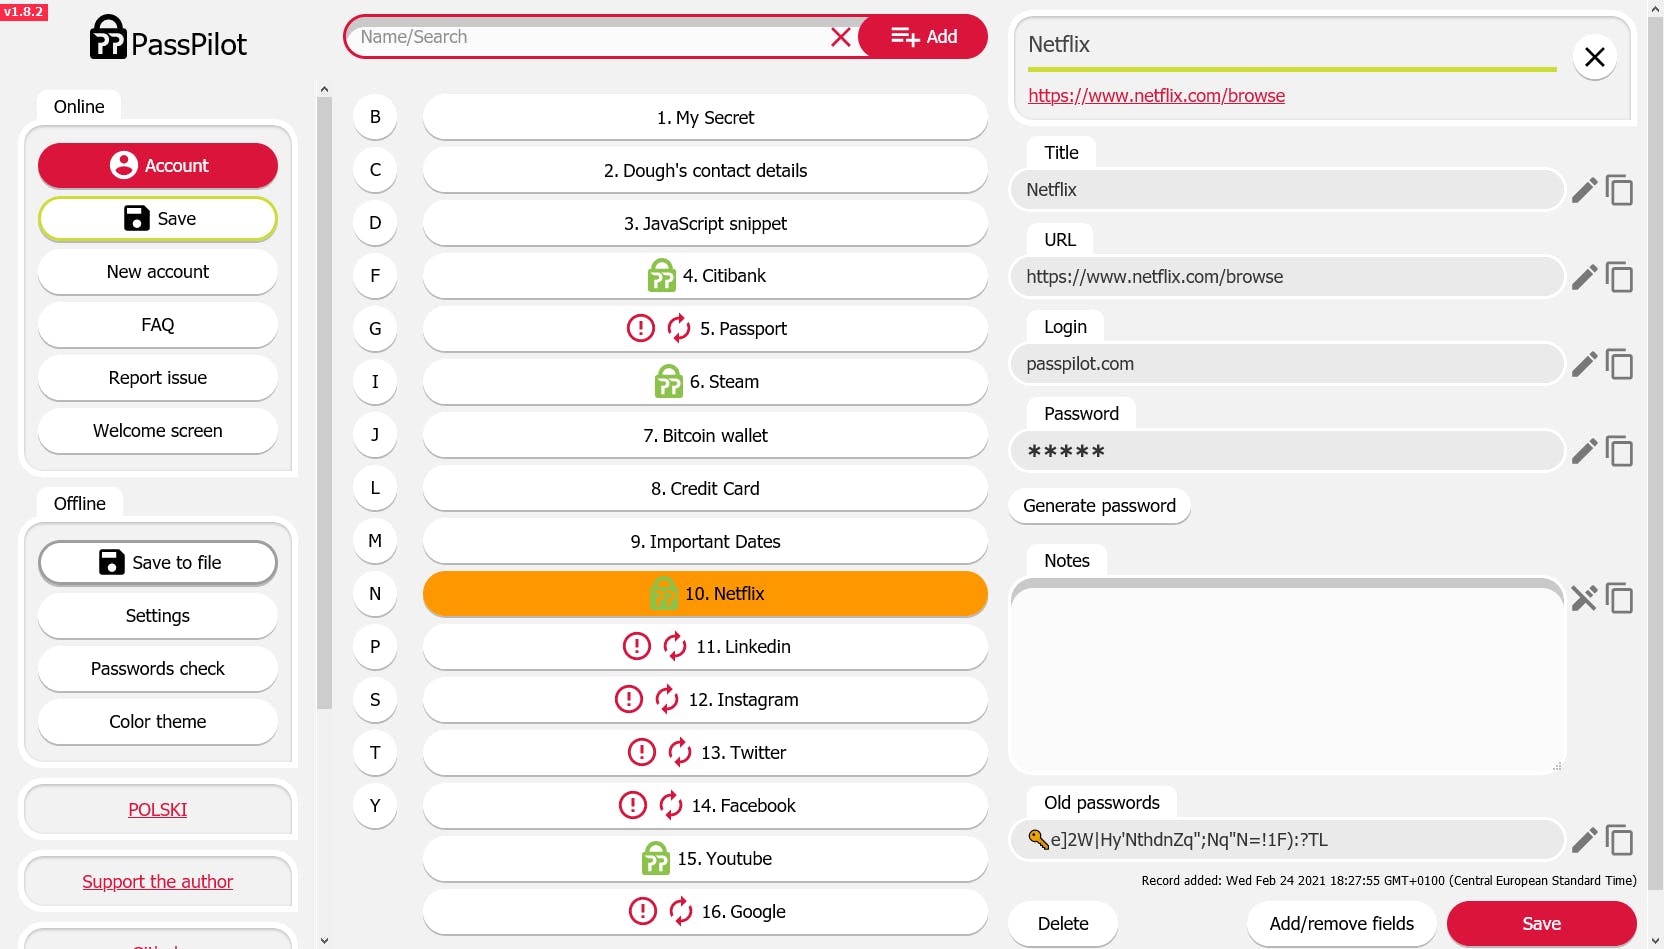The width and height of the screenshot is (1664, 949).
Task: Click the online Save button in sidebar
Action: pos(158,219)
